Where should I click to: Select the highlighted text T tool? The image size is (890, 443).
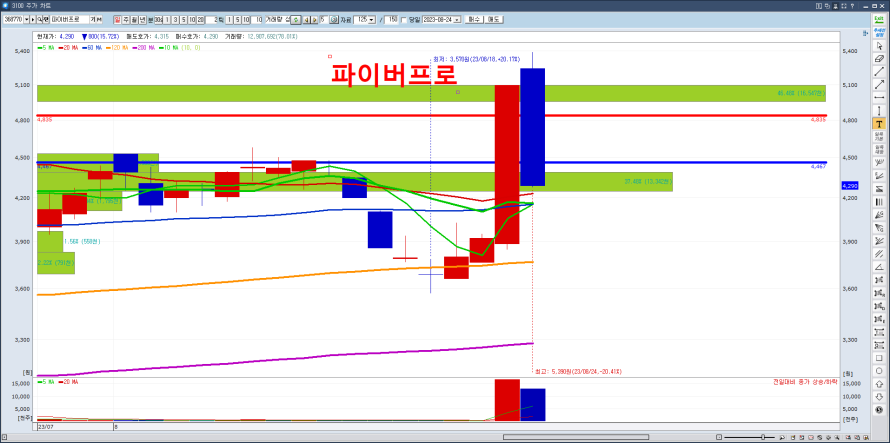[x=879, y=124]
